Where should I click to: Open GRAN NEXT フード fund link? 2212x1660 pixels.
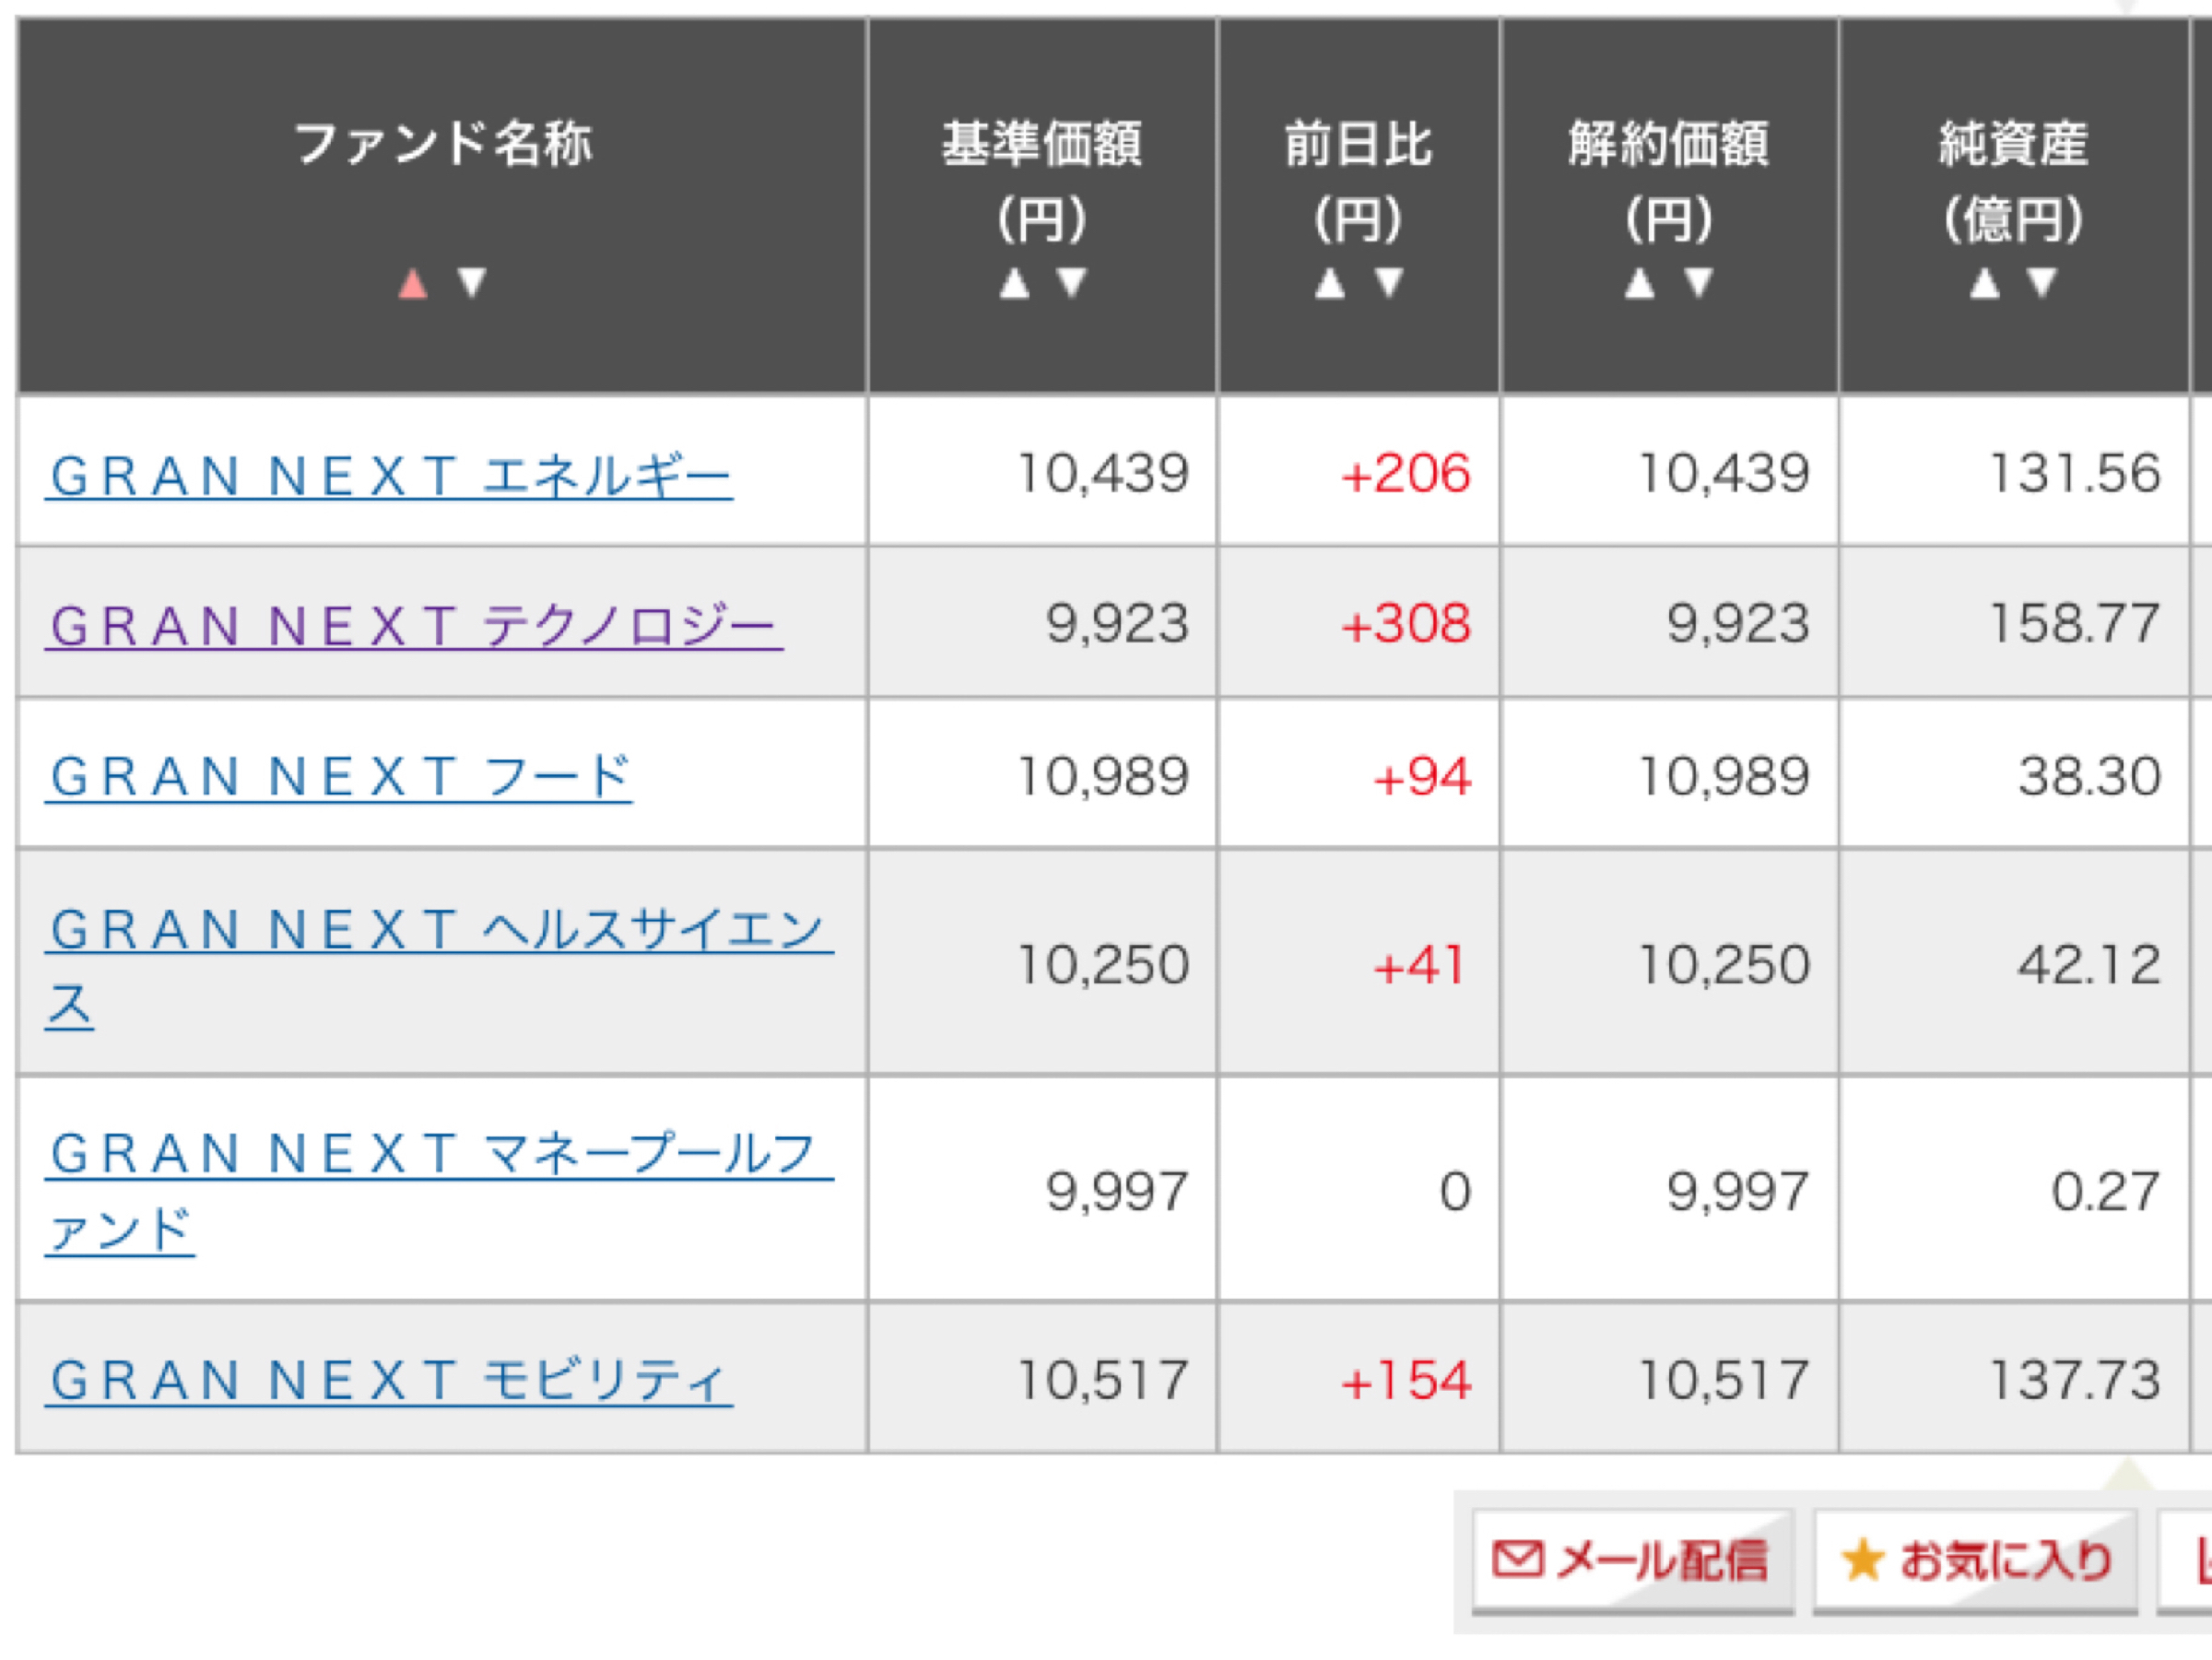(x=340, y=778)
